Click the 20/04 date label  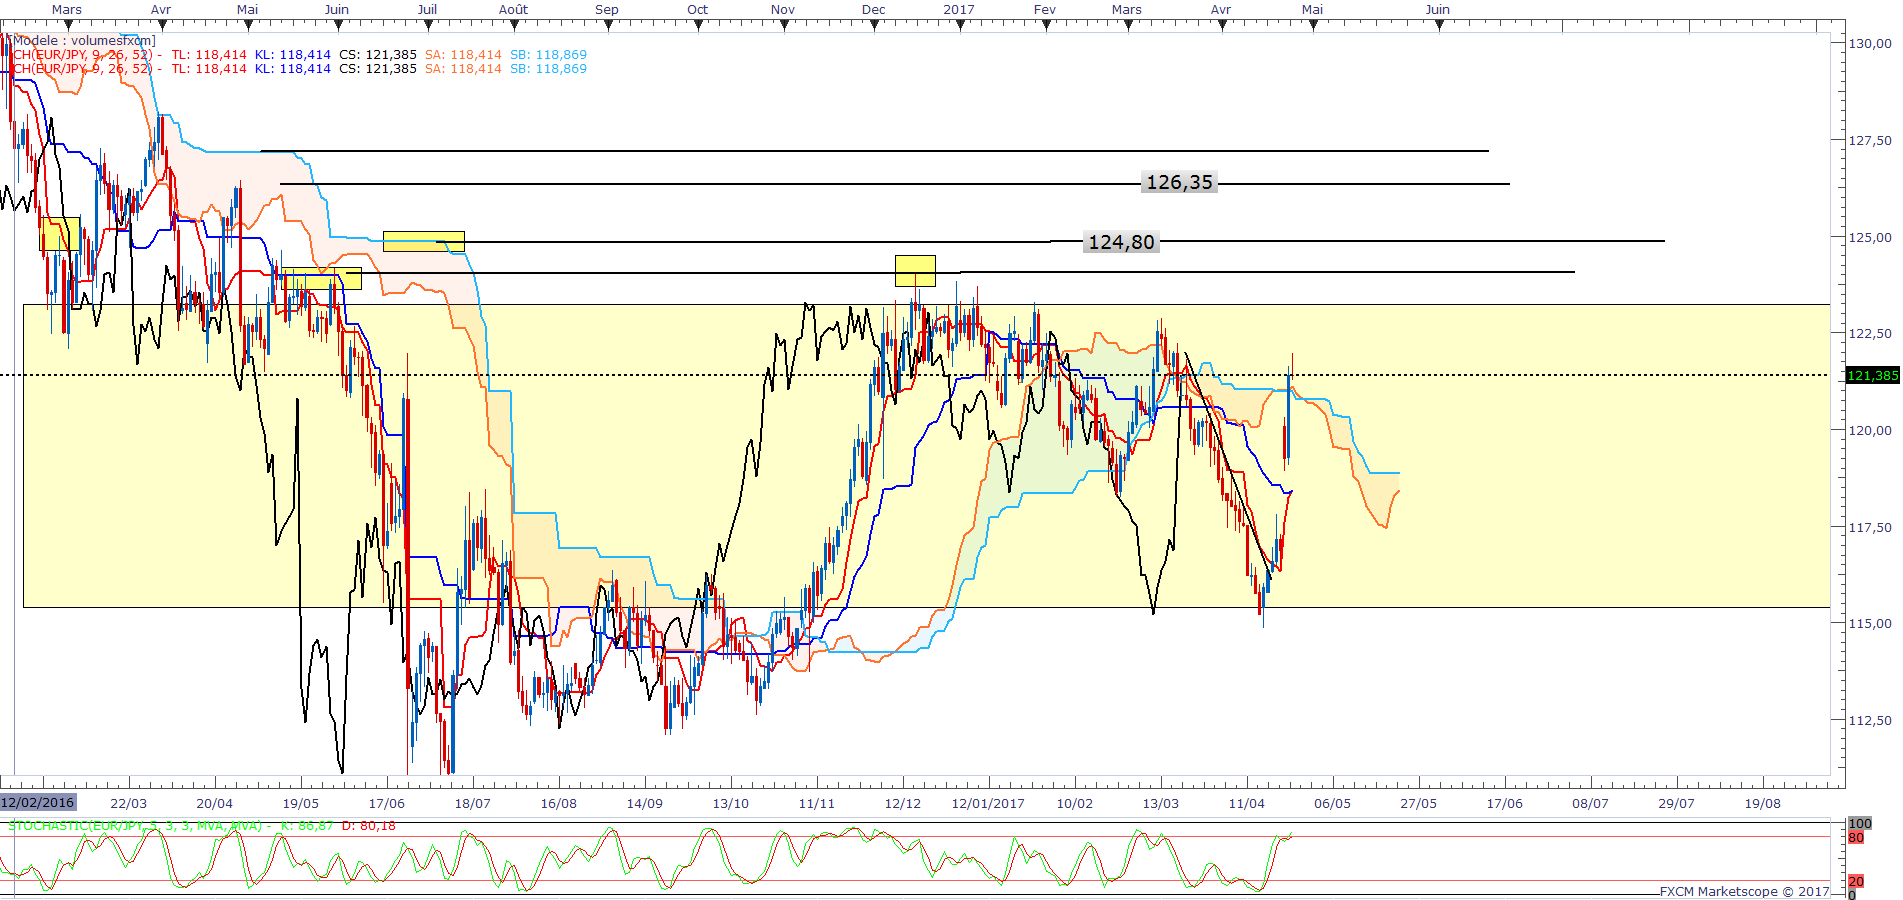pyautogui.click(x=214, y=804)
